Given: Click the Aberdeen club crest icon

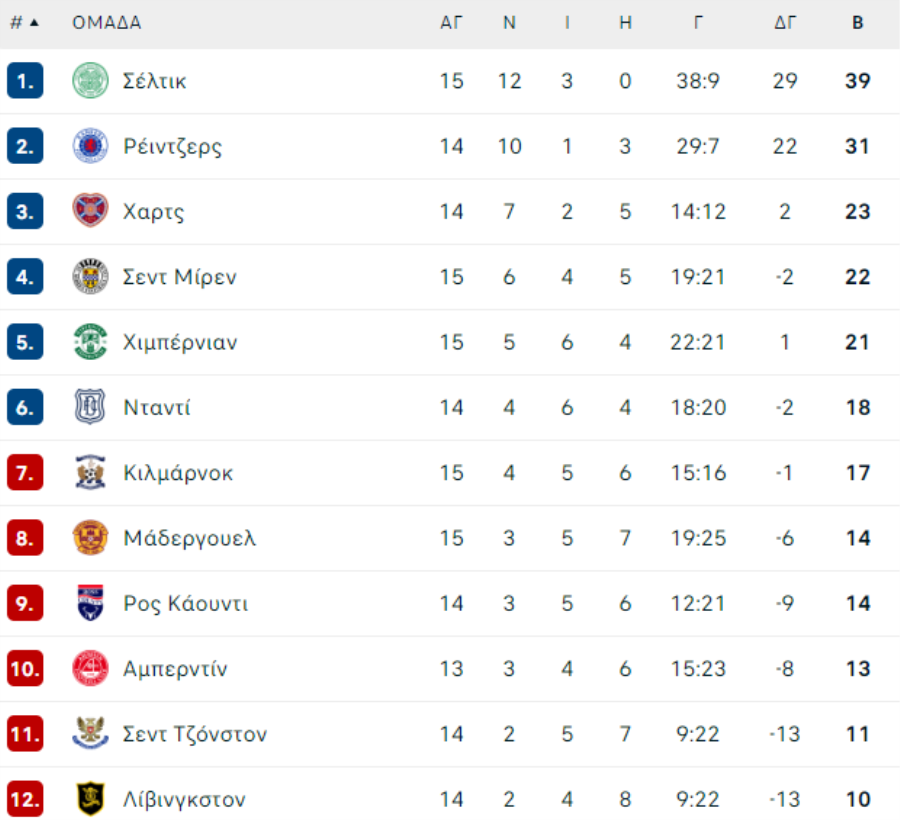Looking at the screenshot, I should 91,669.
